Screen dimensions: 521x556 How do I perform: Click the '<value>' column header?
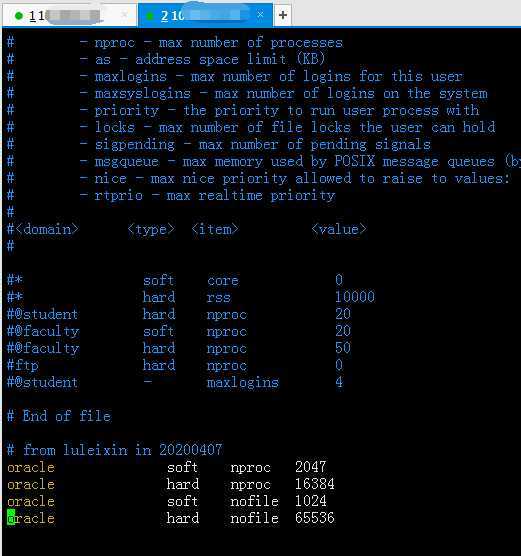(339, 229)
